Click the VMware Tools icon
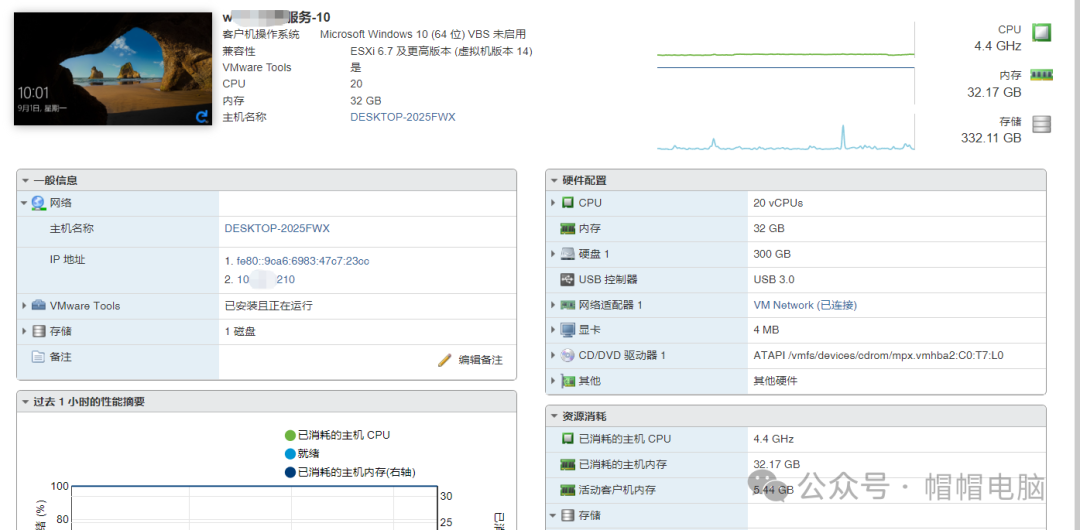This screenshot has height=530, width=1080. pyautogui.click(x=39, y=305)
